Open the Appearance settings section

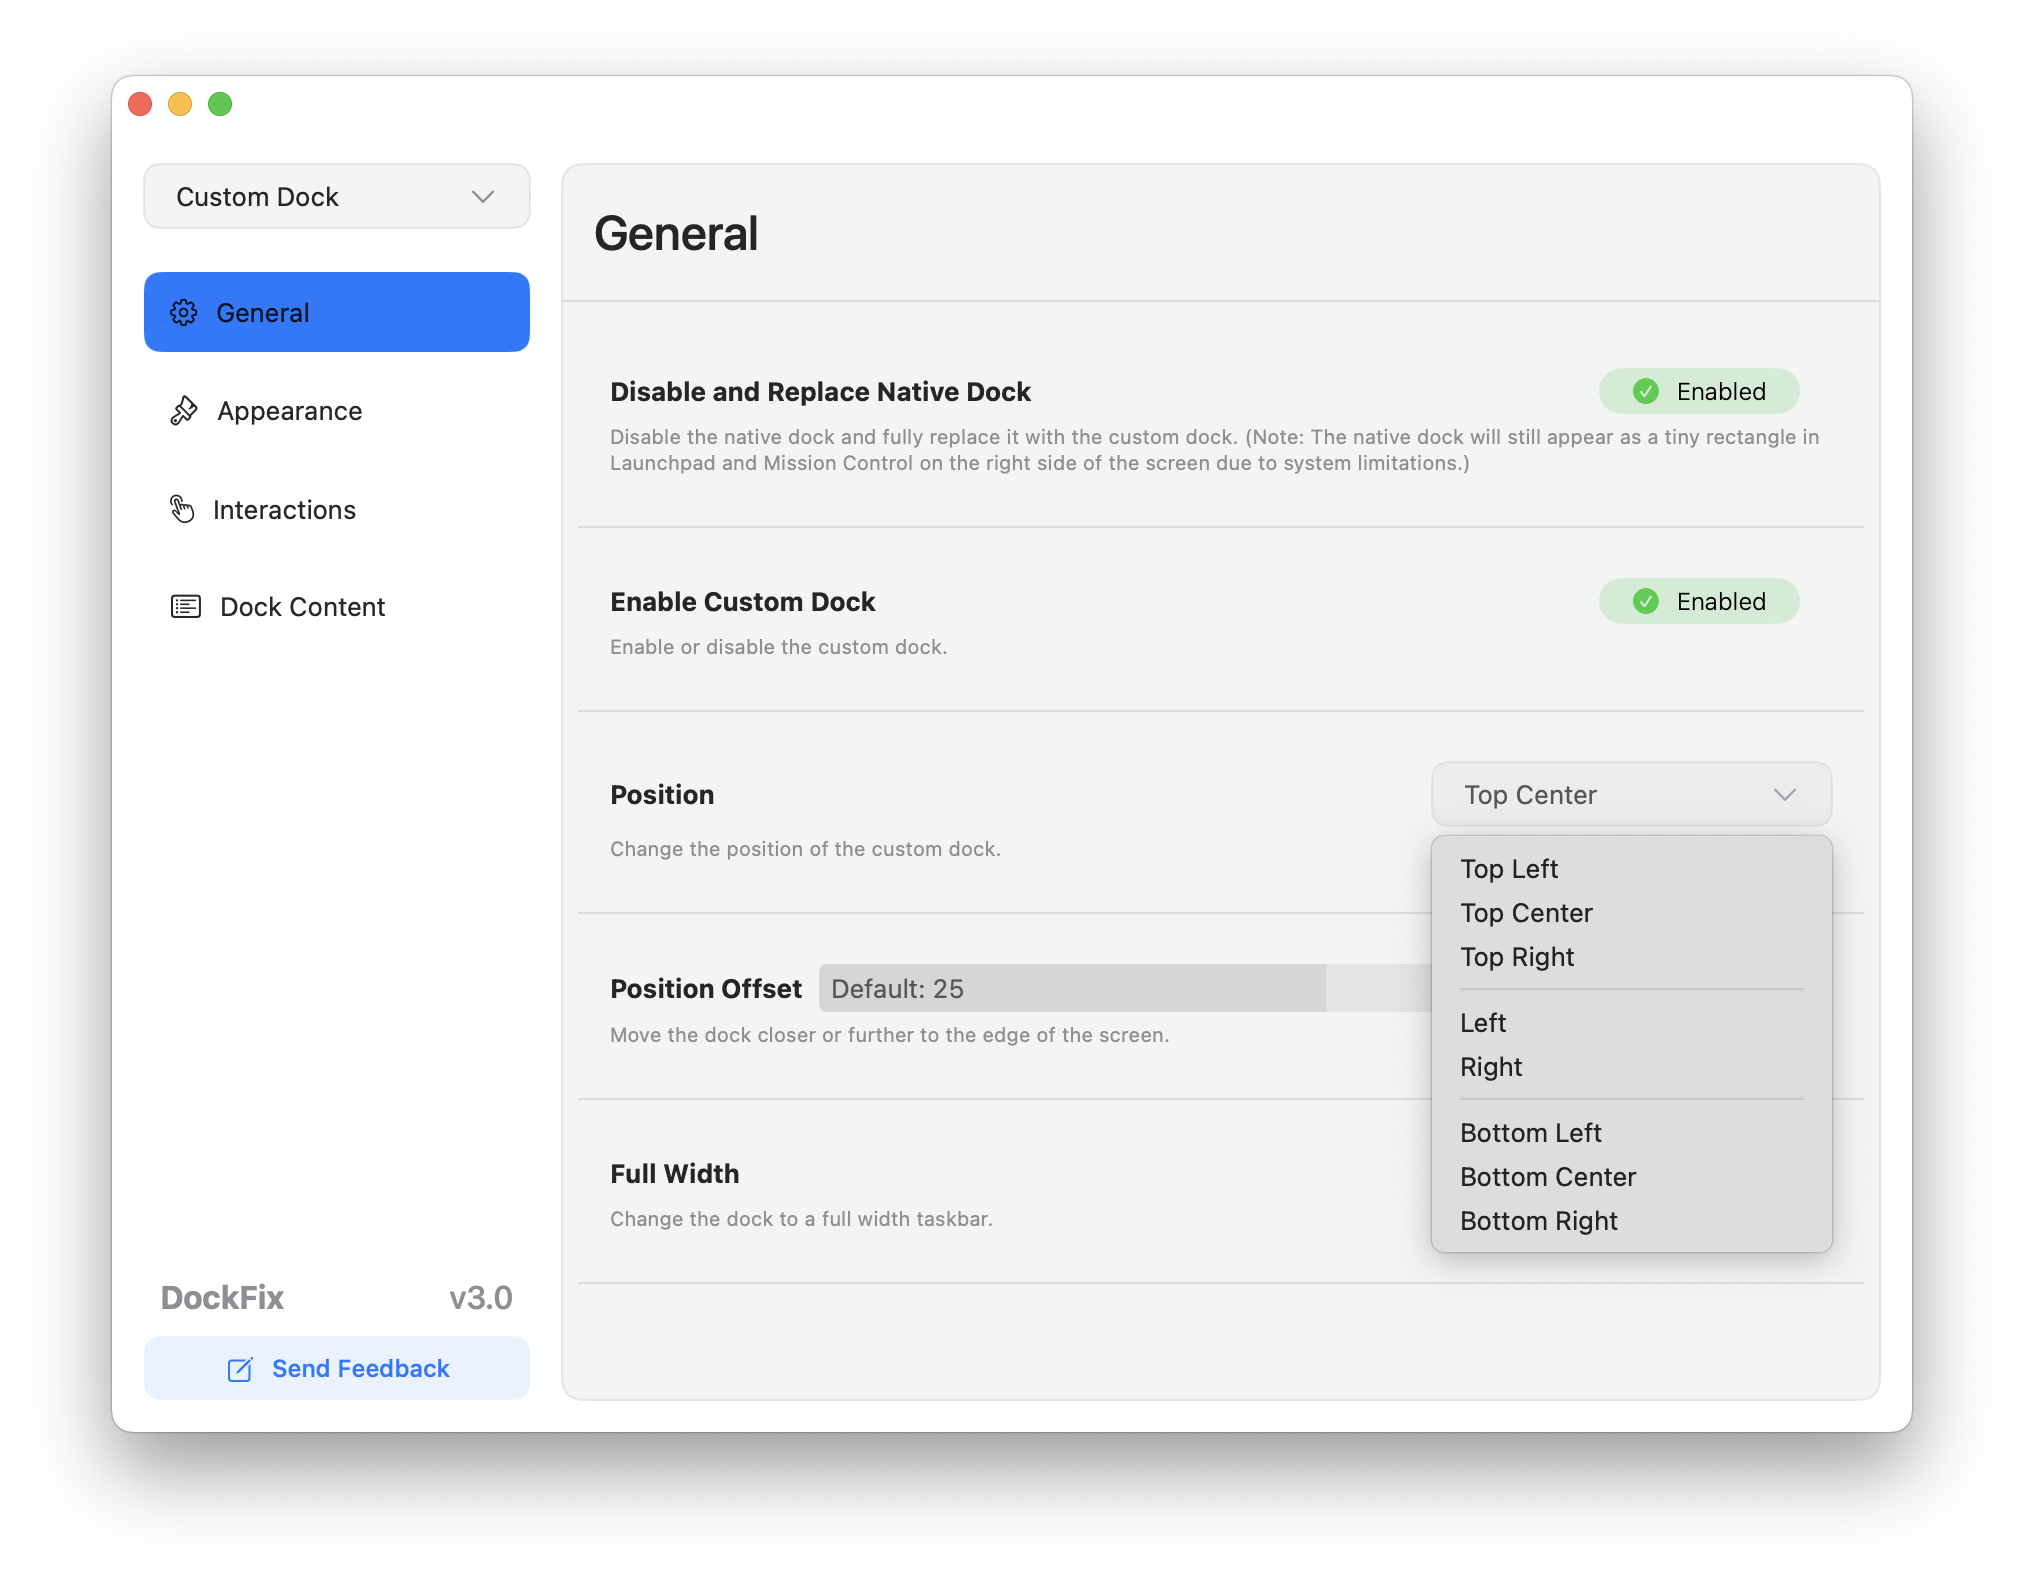(x=290, y=411)
